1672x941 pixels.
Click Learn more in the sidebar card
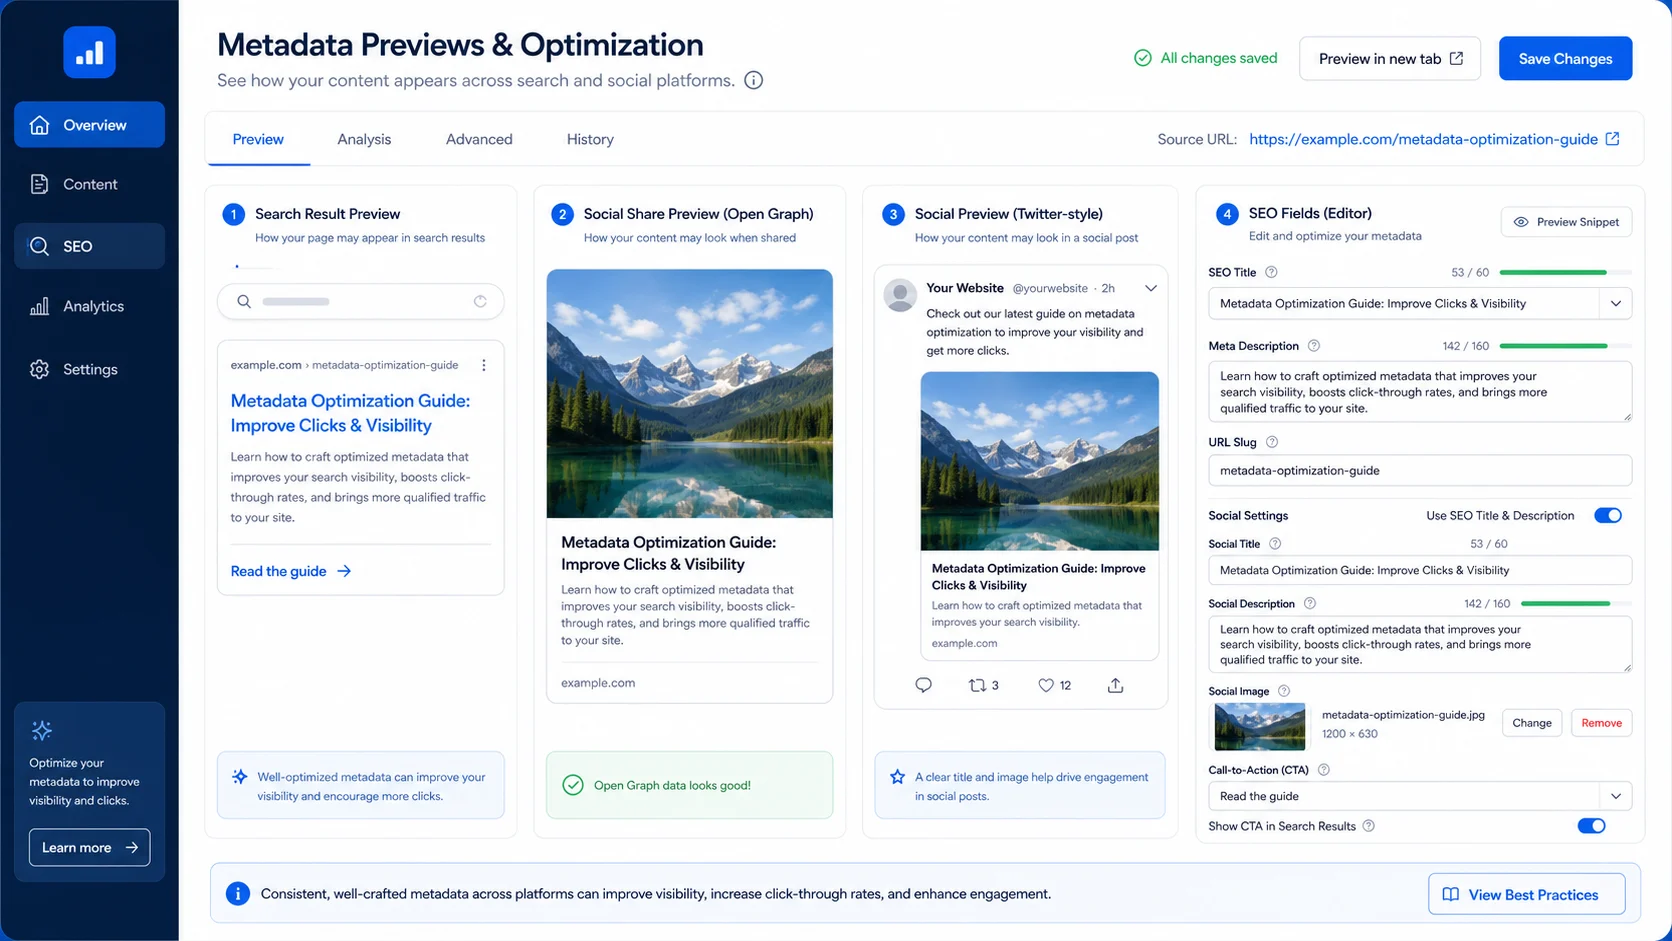[90, 847]
